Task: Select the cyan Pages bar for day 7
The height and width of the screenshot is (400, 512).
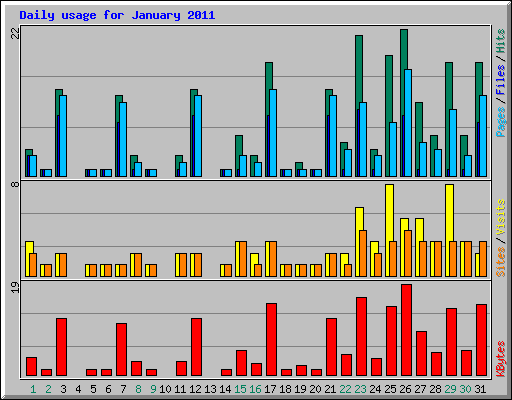Action: pyautogui.click(x=123, y=139)
